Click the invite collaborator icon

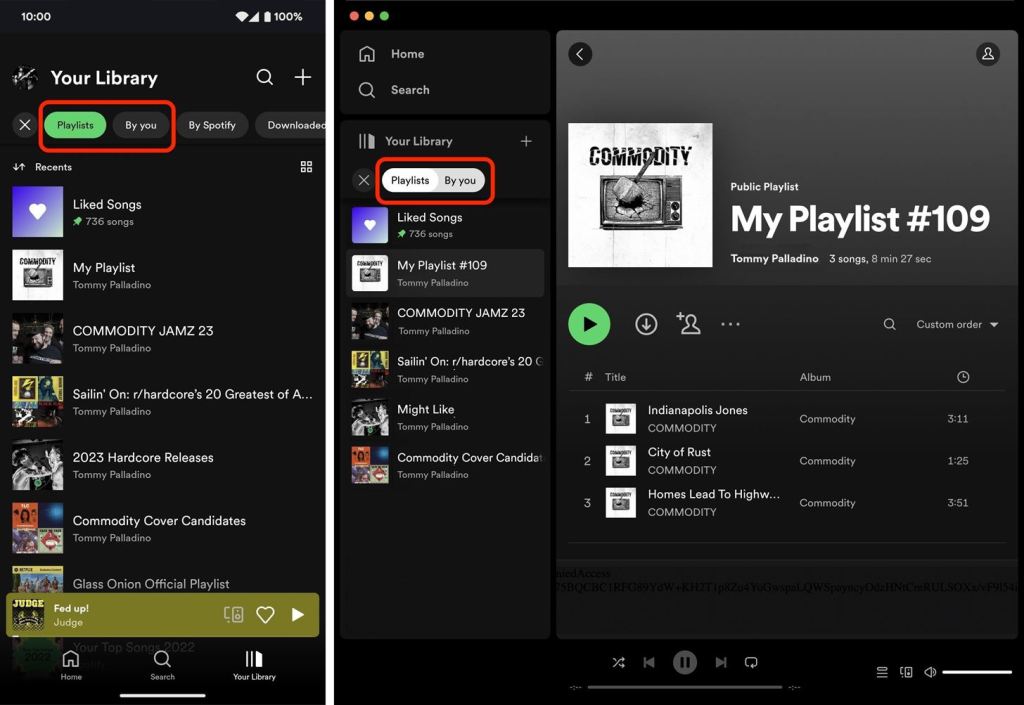(x=688, y=323)
